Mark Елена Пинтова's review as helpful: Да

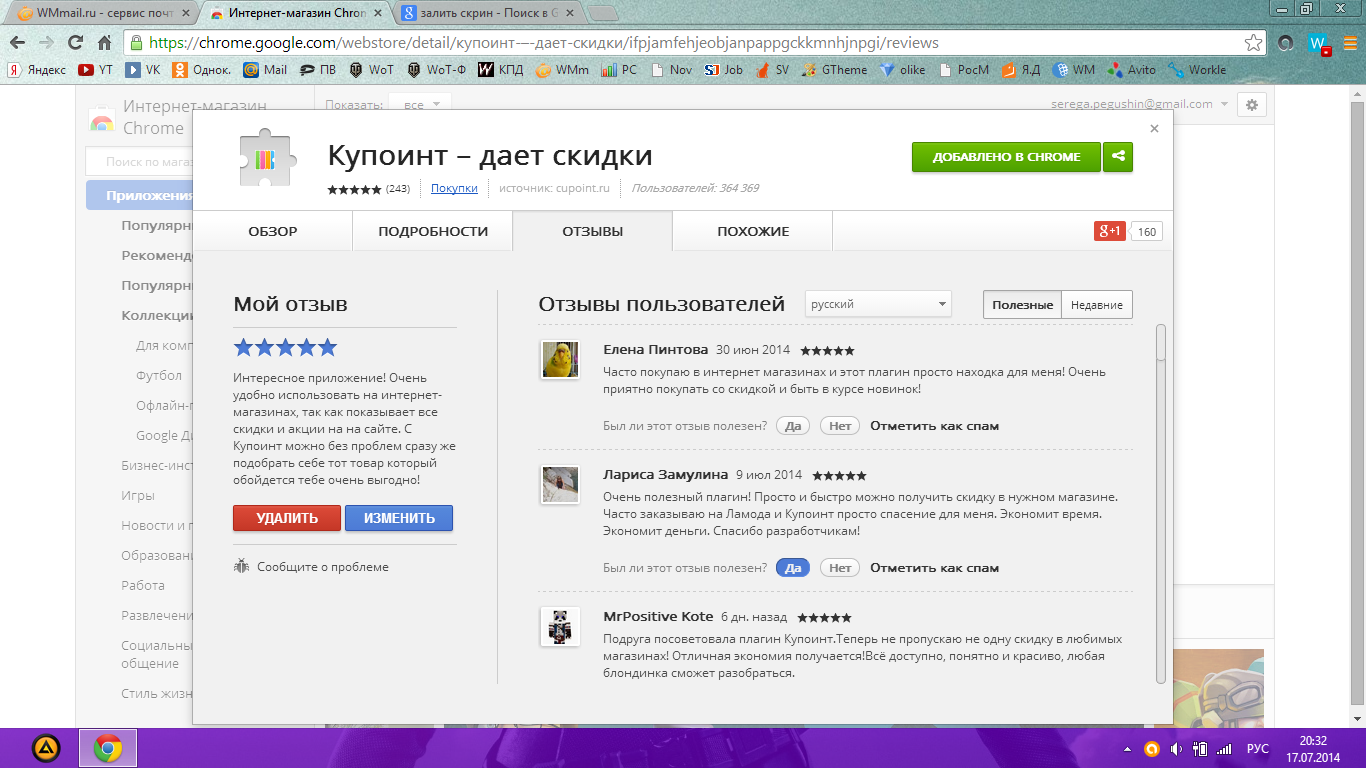(793, 426)
